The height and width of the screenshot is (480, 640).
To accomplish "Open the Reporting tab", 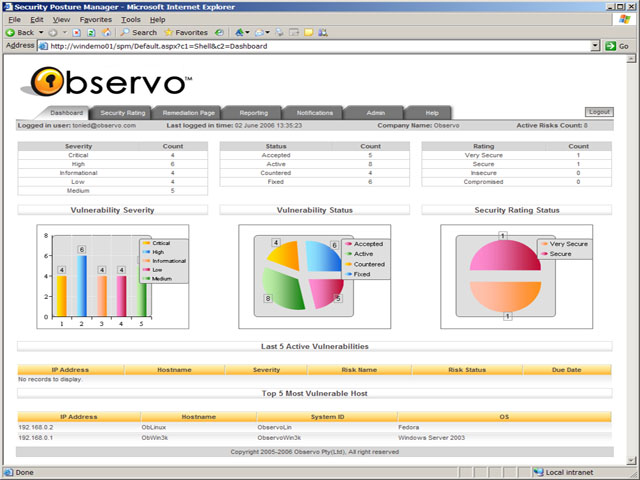I will tap(253, 113).
